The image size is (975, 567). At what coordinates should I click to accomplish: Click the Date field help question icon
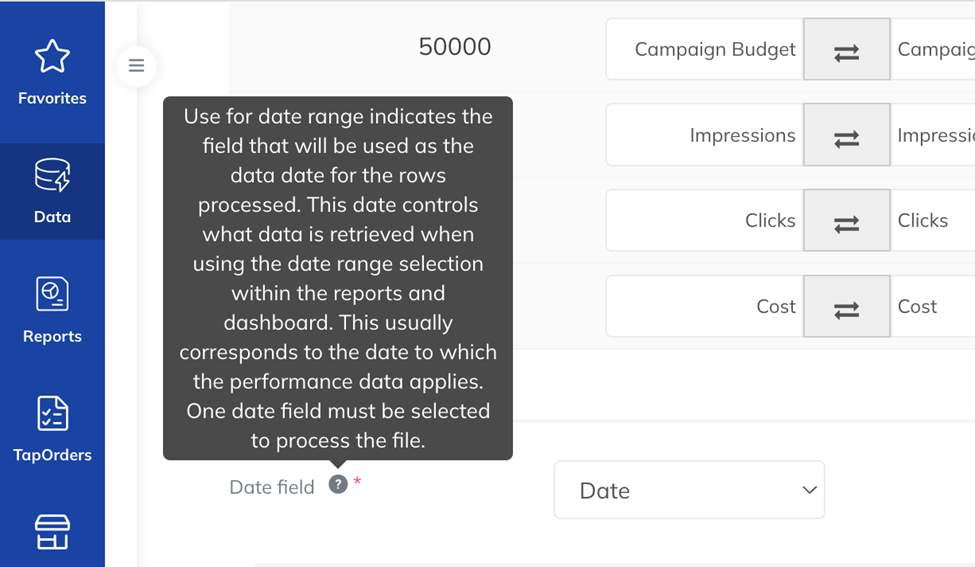[338, 484]
